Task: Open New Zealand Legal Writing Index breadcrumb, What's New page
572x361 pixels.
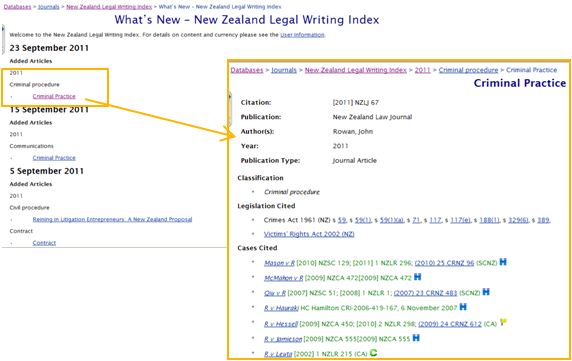Action: [x=109, y=7]
